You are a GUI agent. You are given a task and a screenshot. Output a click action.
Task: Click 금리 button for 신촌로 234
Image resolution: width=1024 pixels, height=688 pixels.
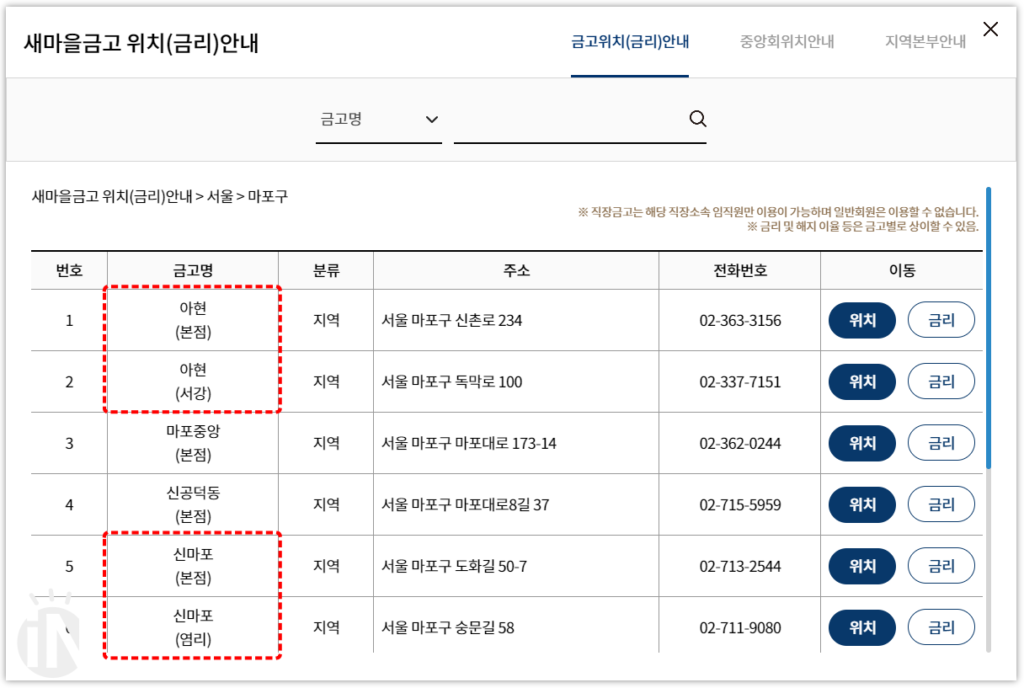941,320
